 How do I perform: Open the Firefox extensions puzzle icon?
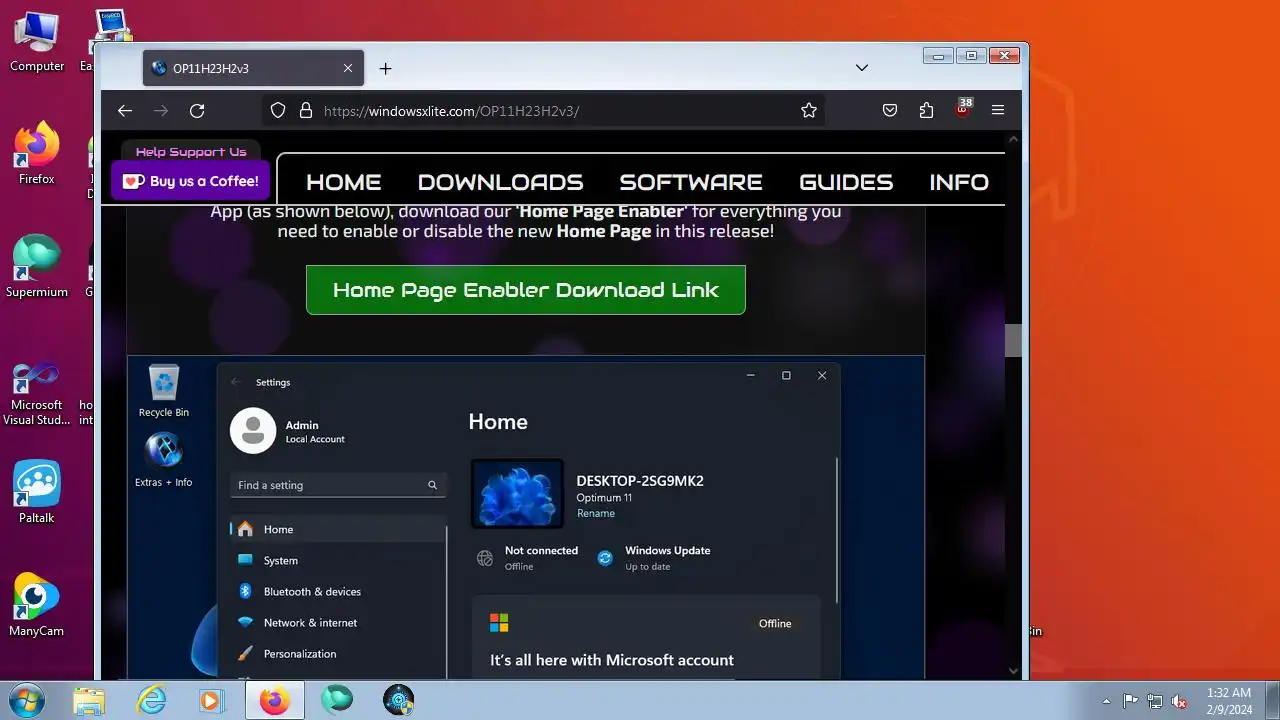pos(926,111)
